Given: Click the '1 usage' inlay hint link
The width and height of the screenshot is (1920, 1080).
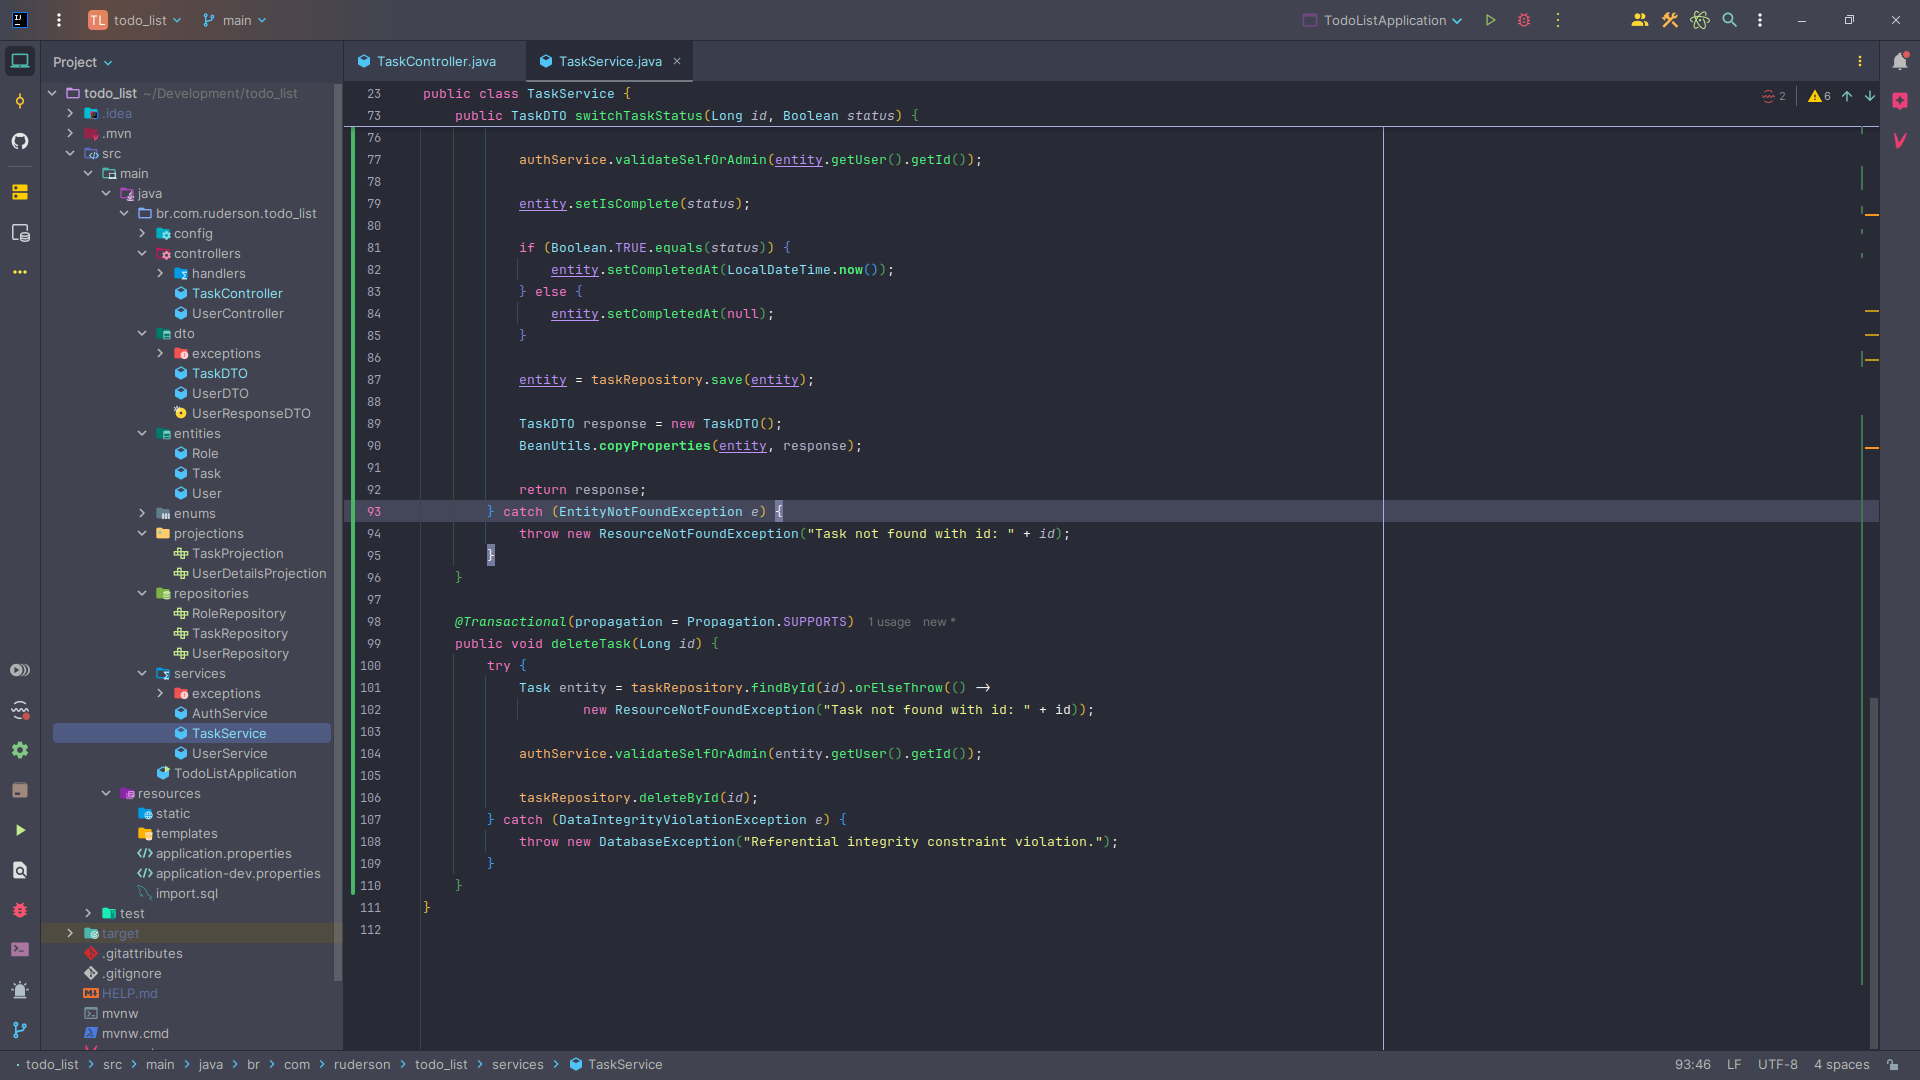Looking at the screenshot, I should point(889,622).
